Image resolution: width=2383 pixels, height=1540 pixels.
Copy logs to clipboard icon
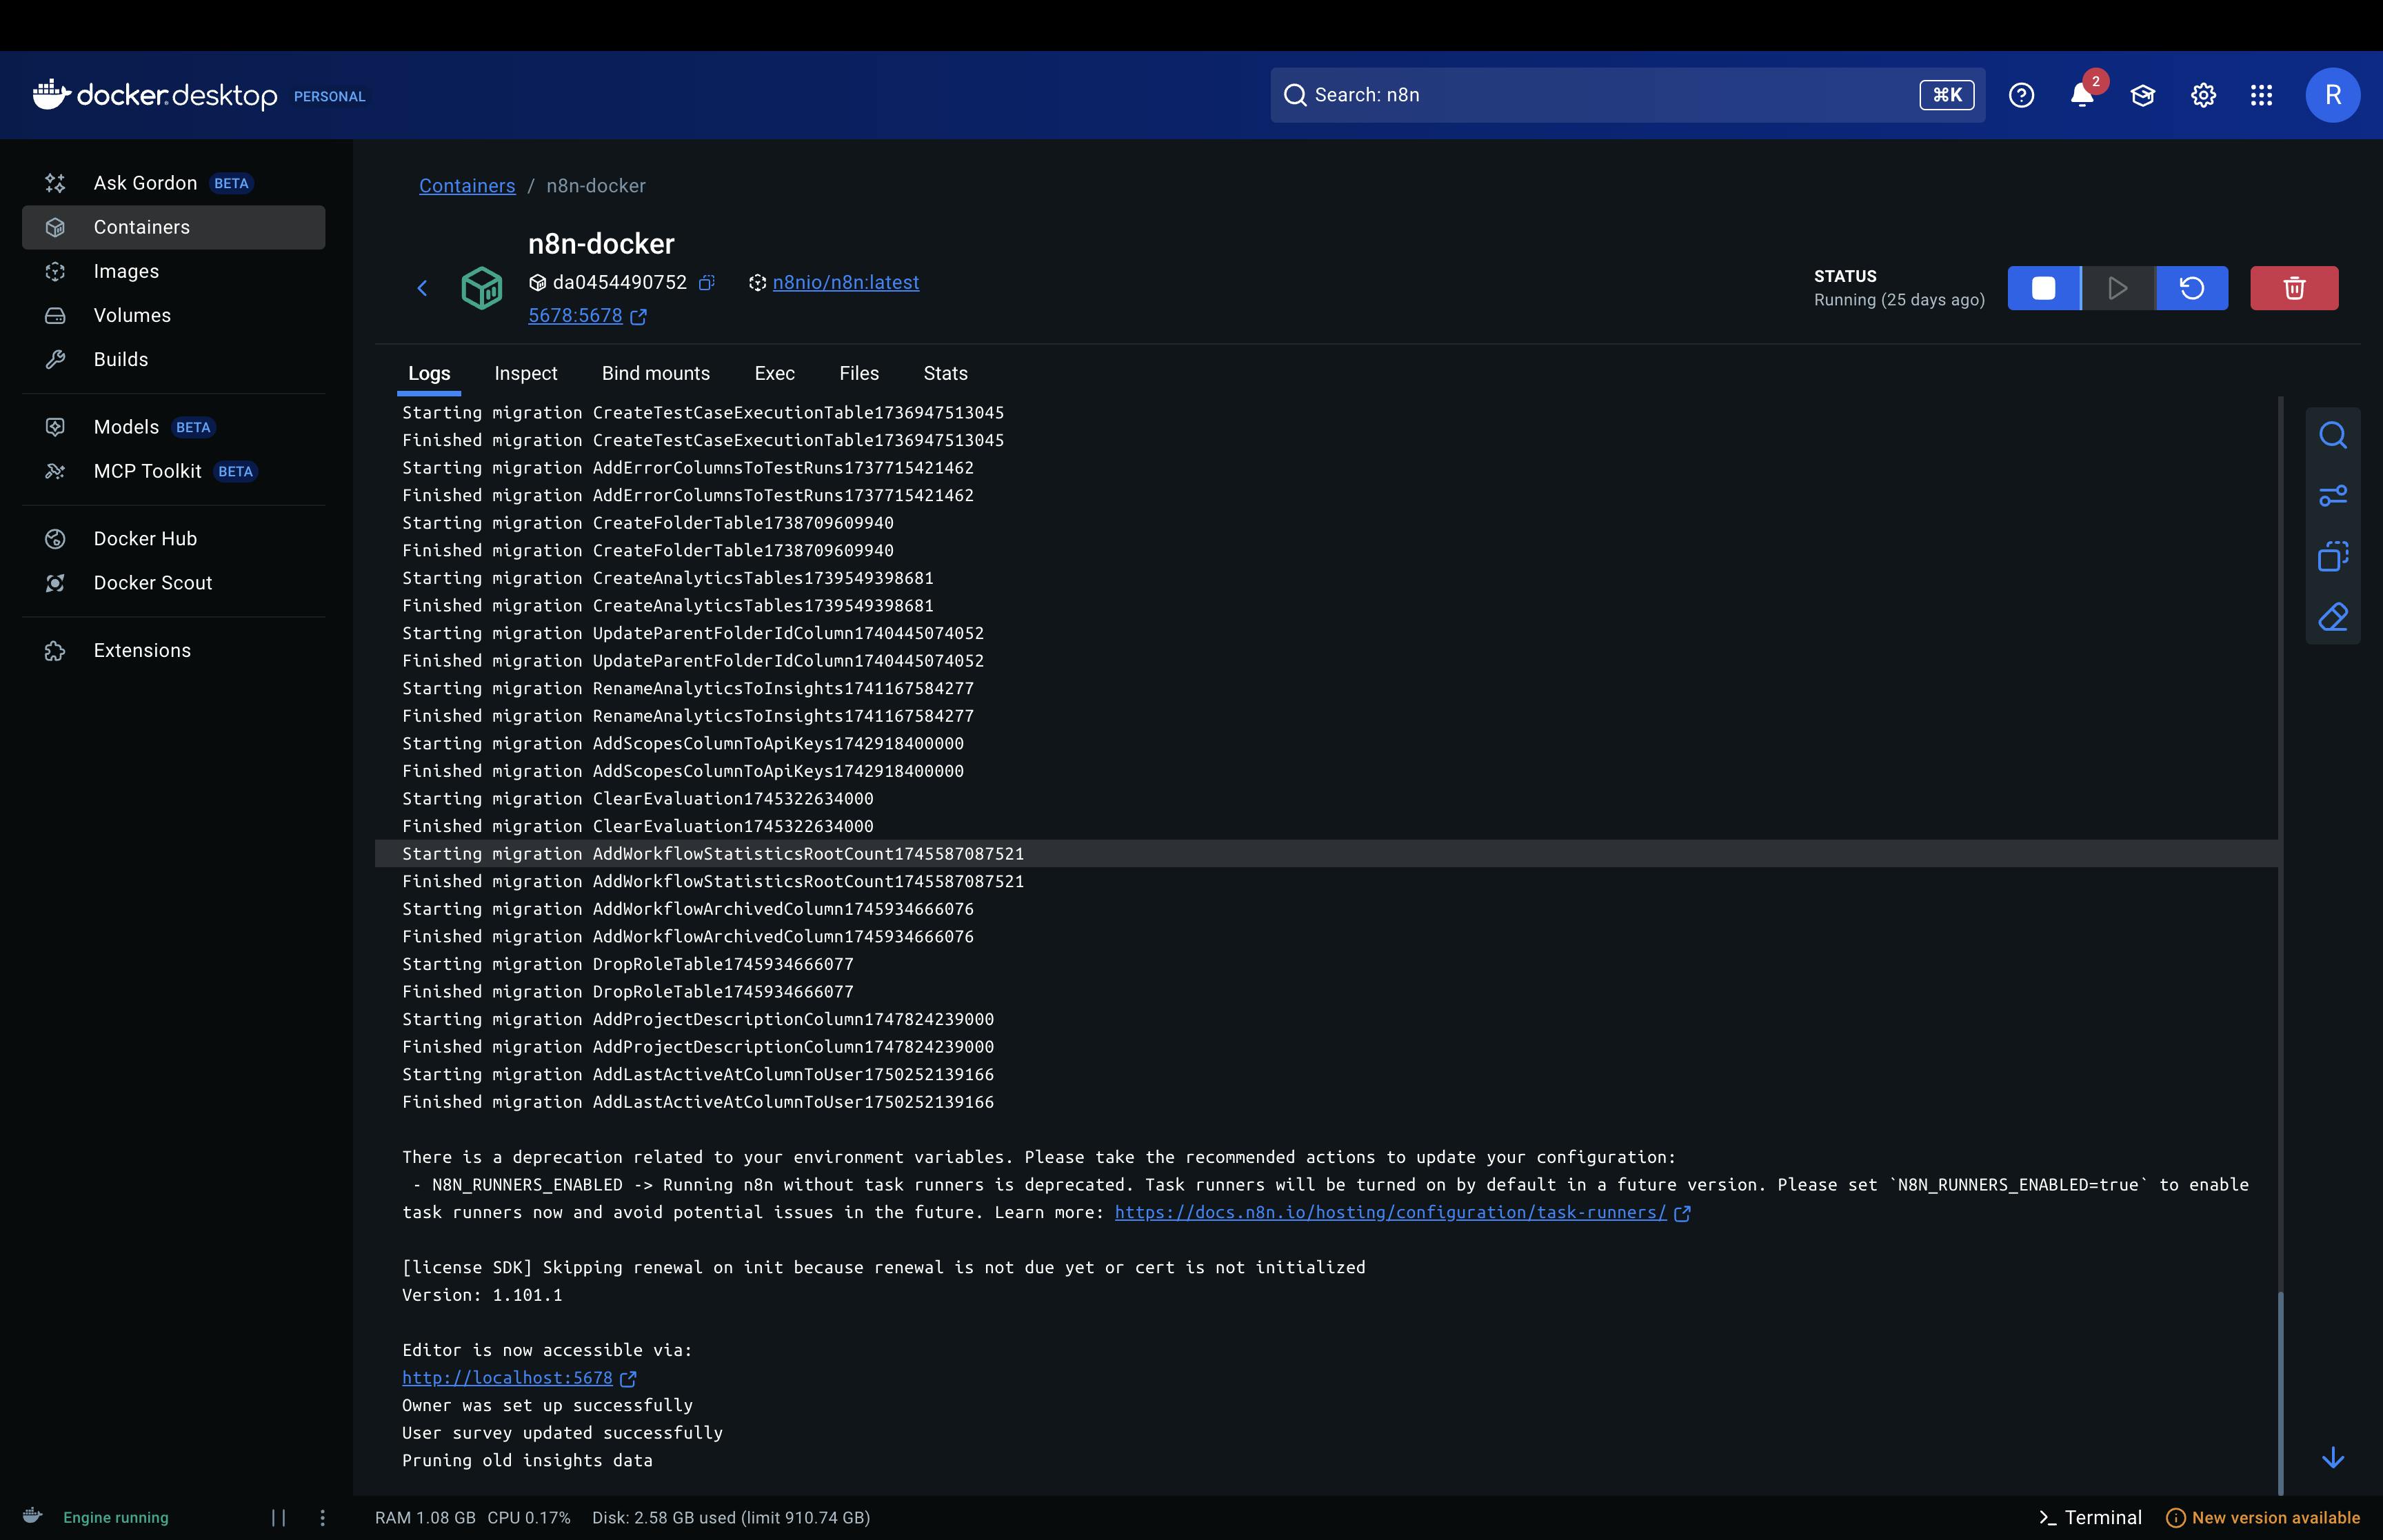(2332, 557)
